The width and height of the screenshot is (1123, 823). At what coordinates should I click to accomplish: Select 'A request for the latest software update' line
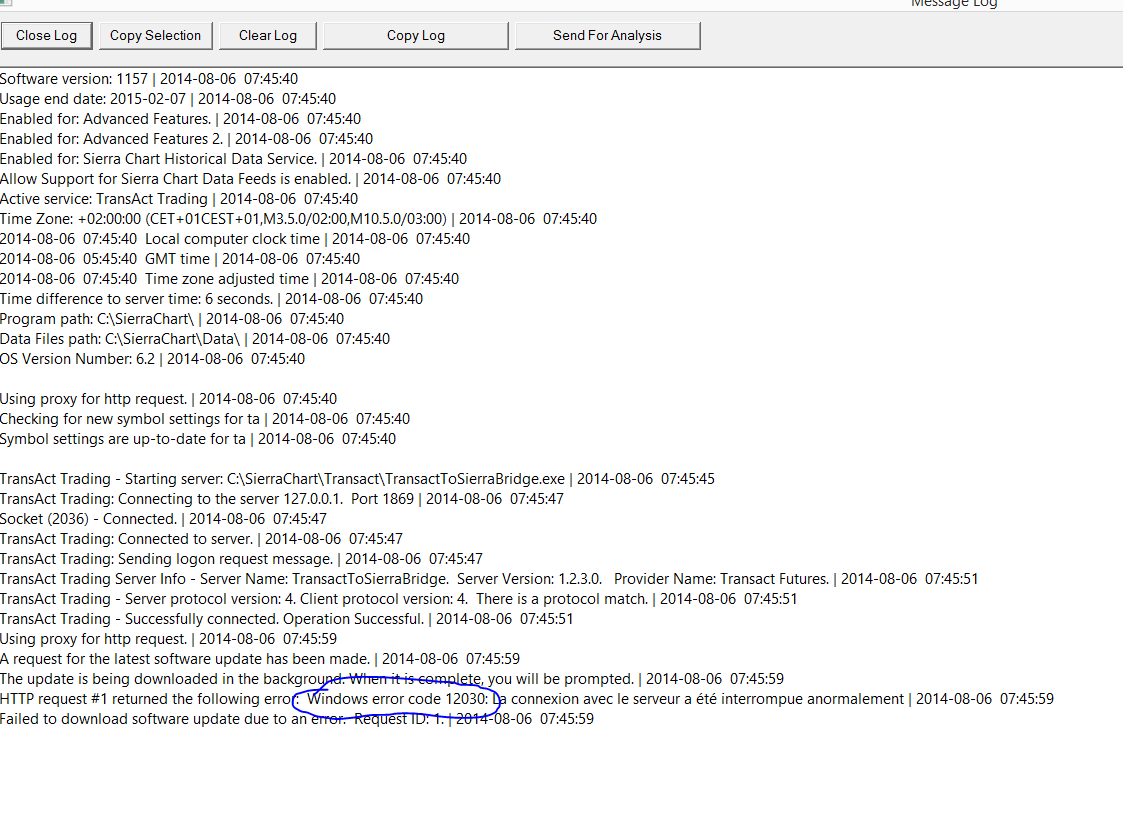tap(260, 660)
